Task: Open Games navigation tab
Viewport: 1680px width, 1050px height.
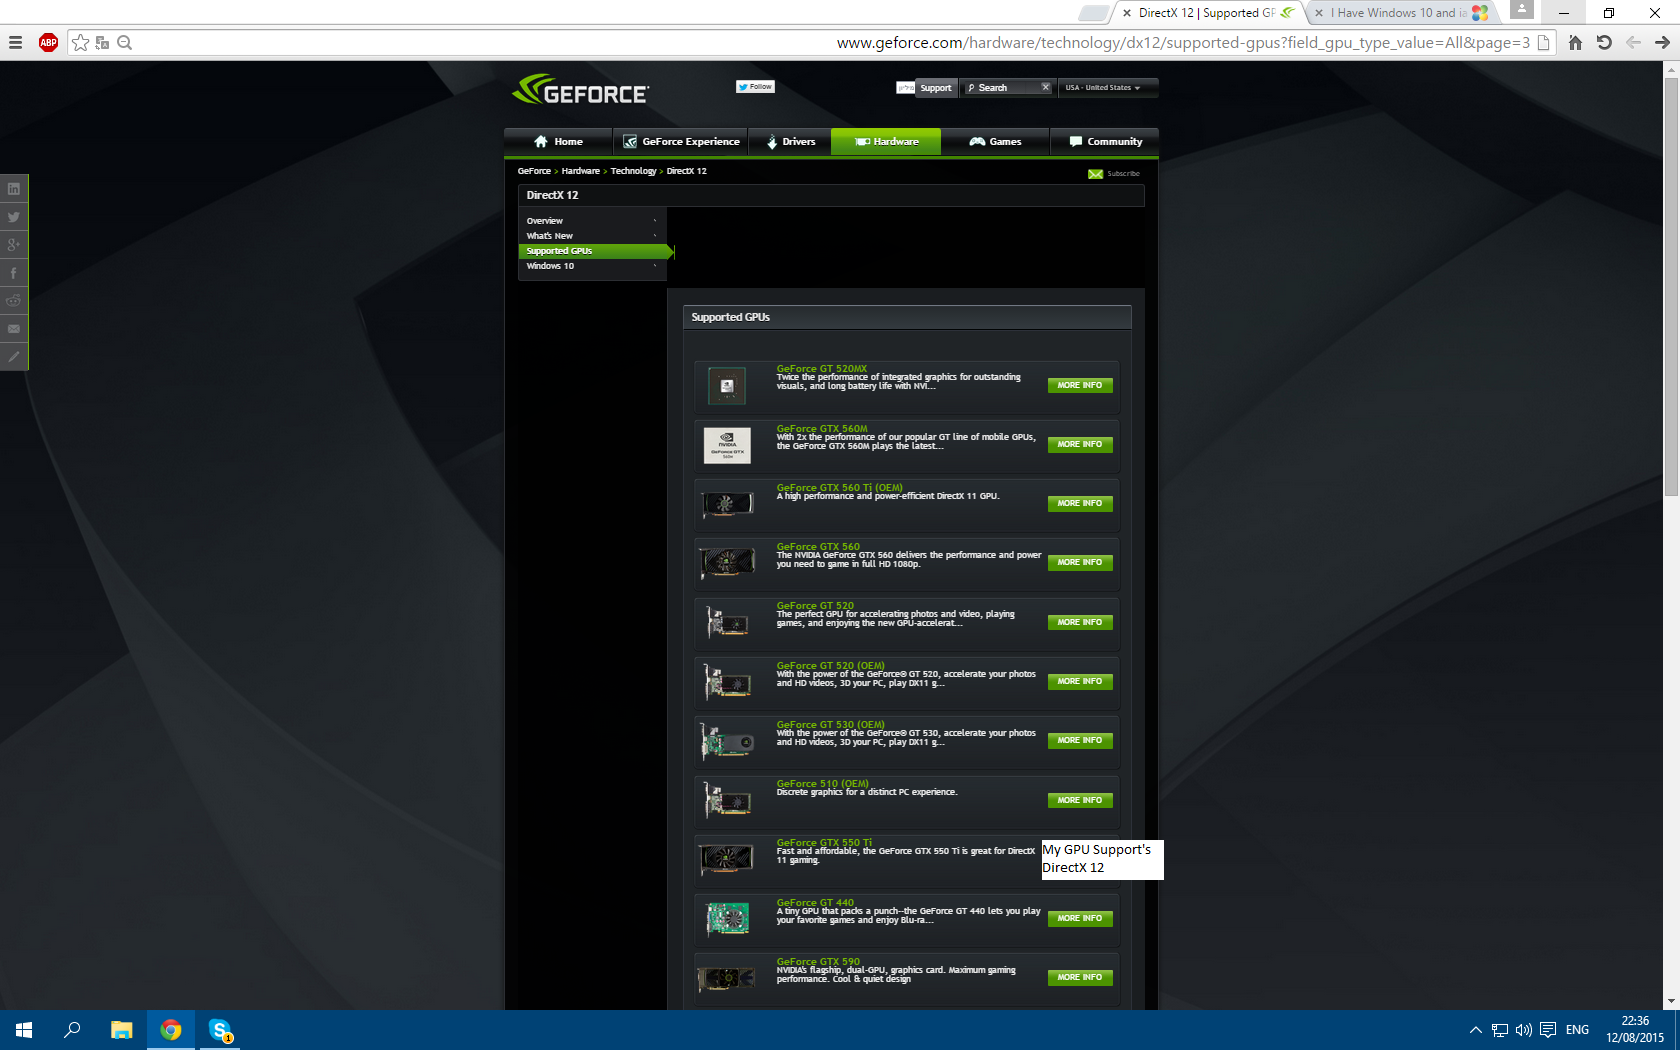Action: coord(996,142)
